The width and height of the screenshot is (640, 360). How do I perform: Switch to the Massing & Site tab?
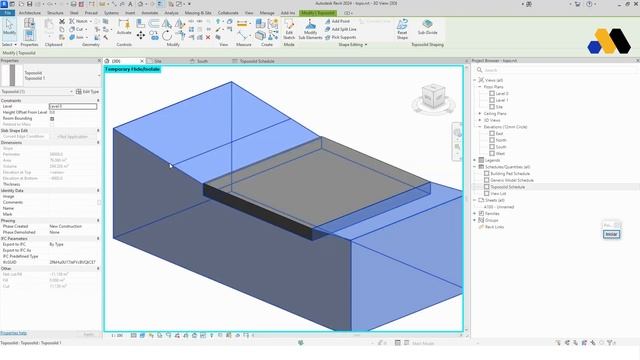point(198,13)
